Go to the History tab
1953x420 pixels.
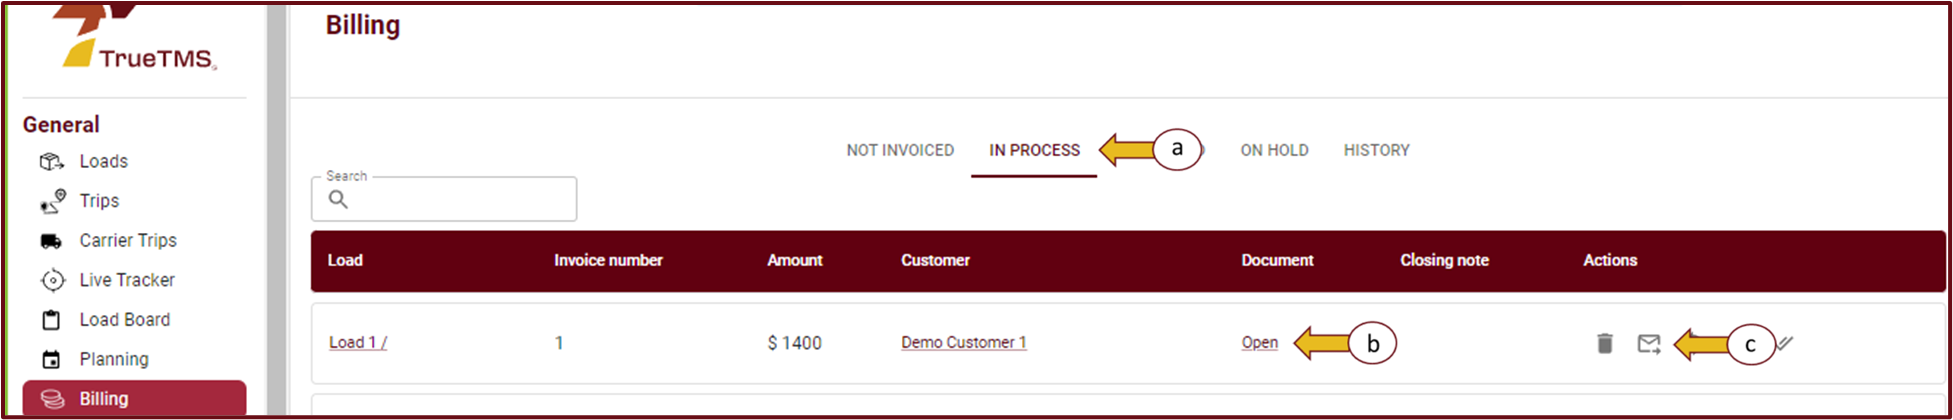tap(1376, 150)
